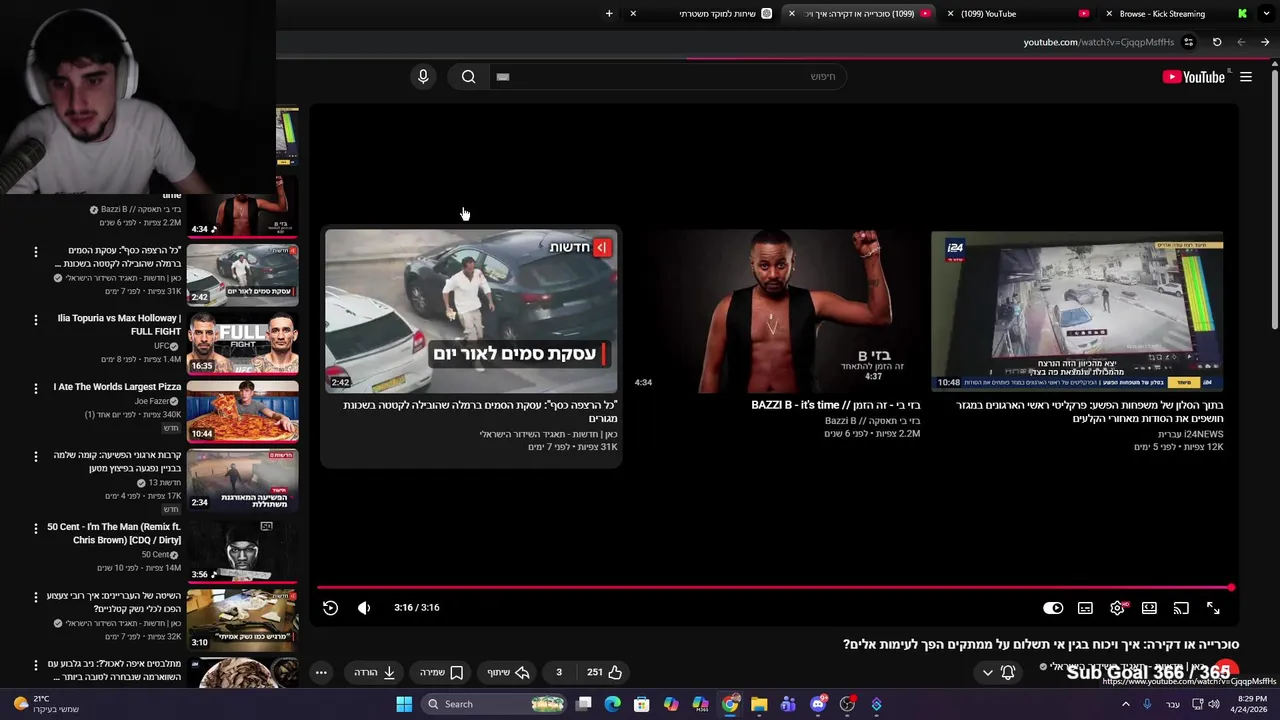
Task: Mute the video with the volume icon
Action: (x=364, y=608)
